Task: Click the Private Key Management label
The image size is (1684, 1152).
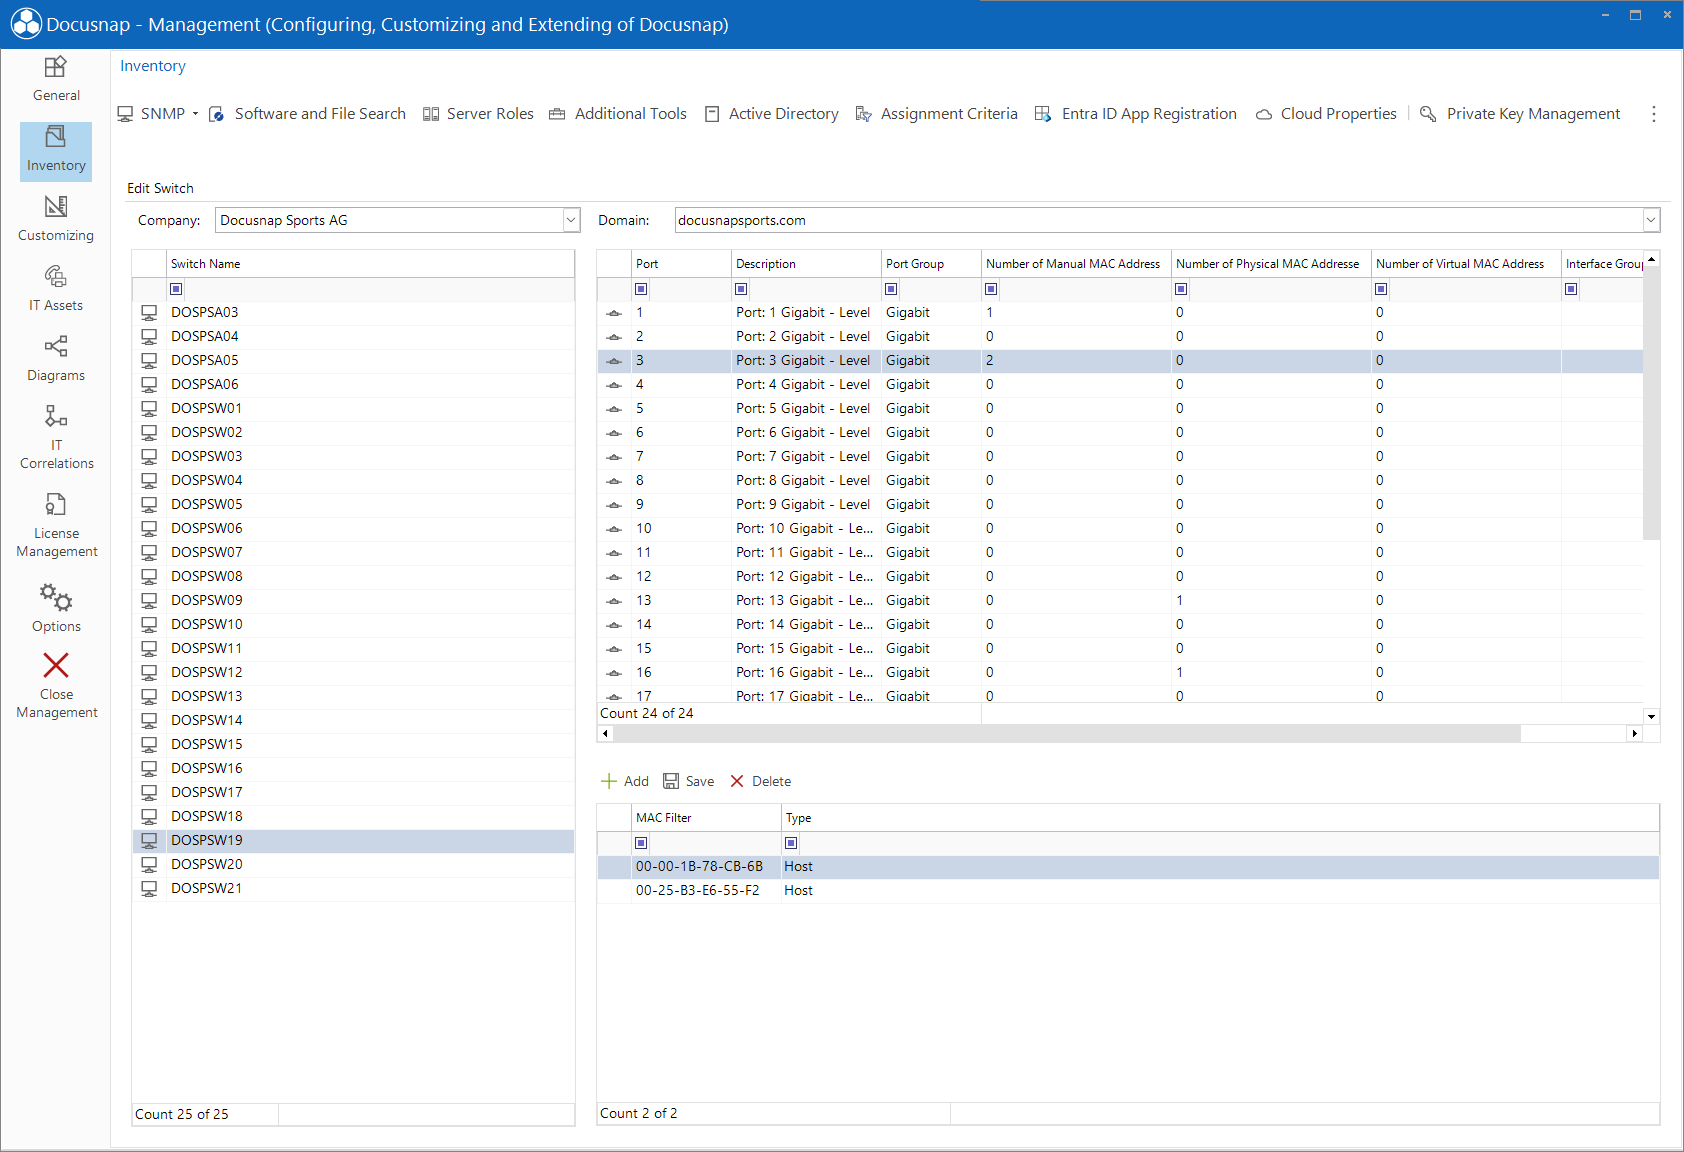Action: pyautogui.click(x=1533, y=114)
